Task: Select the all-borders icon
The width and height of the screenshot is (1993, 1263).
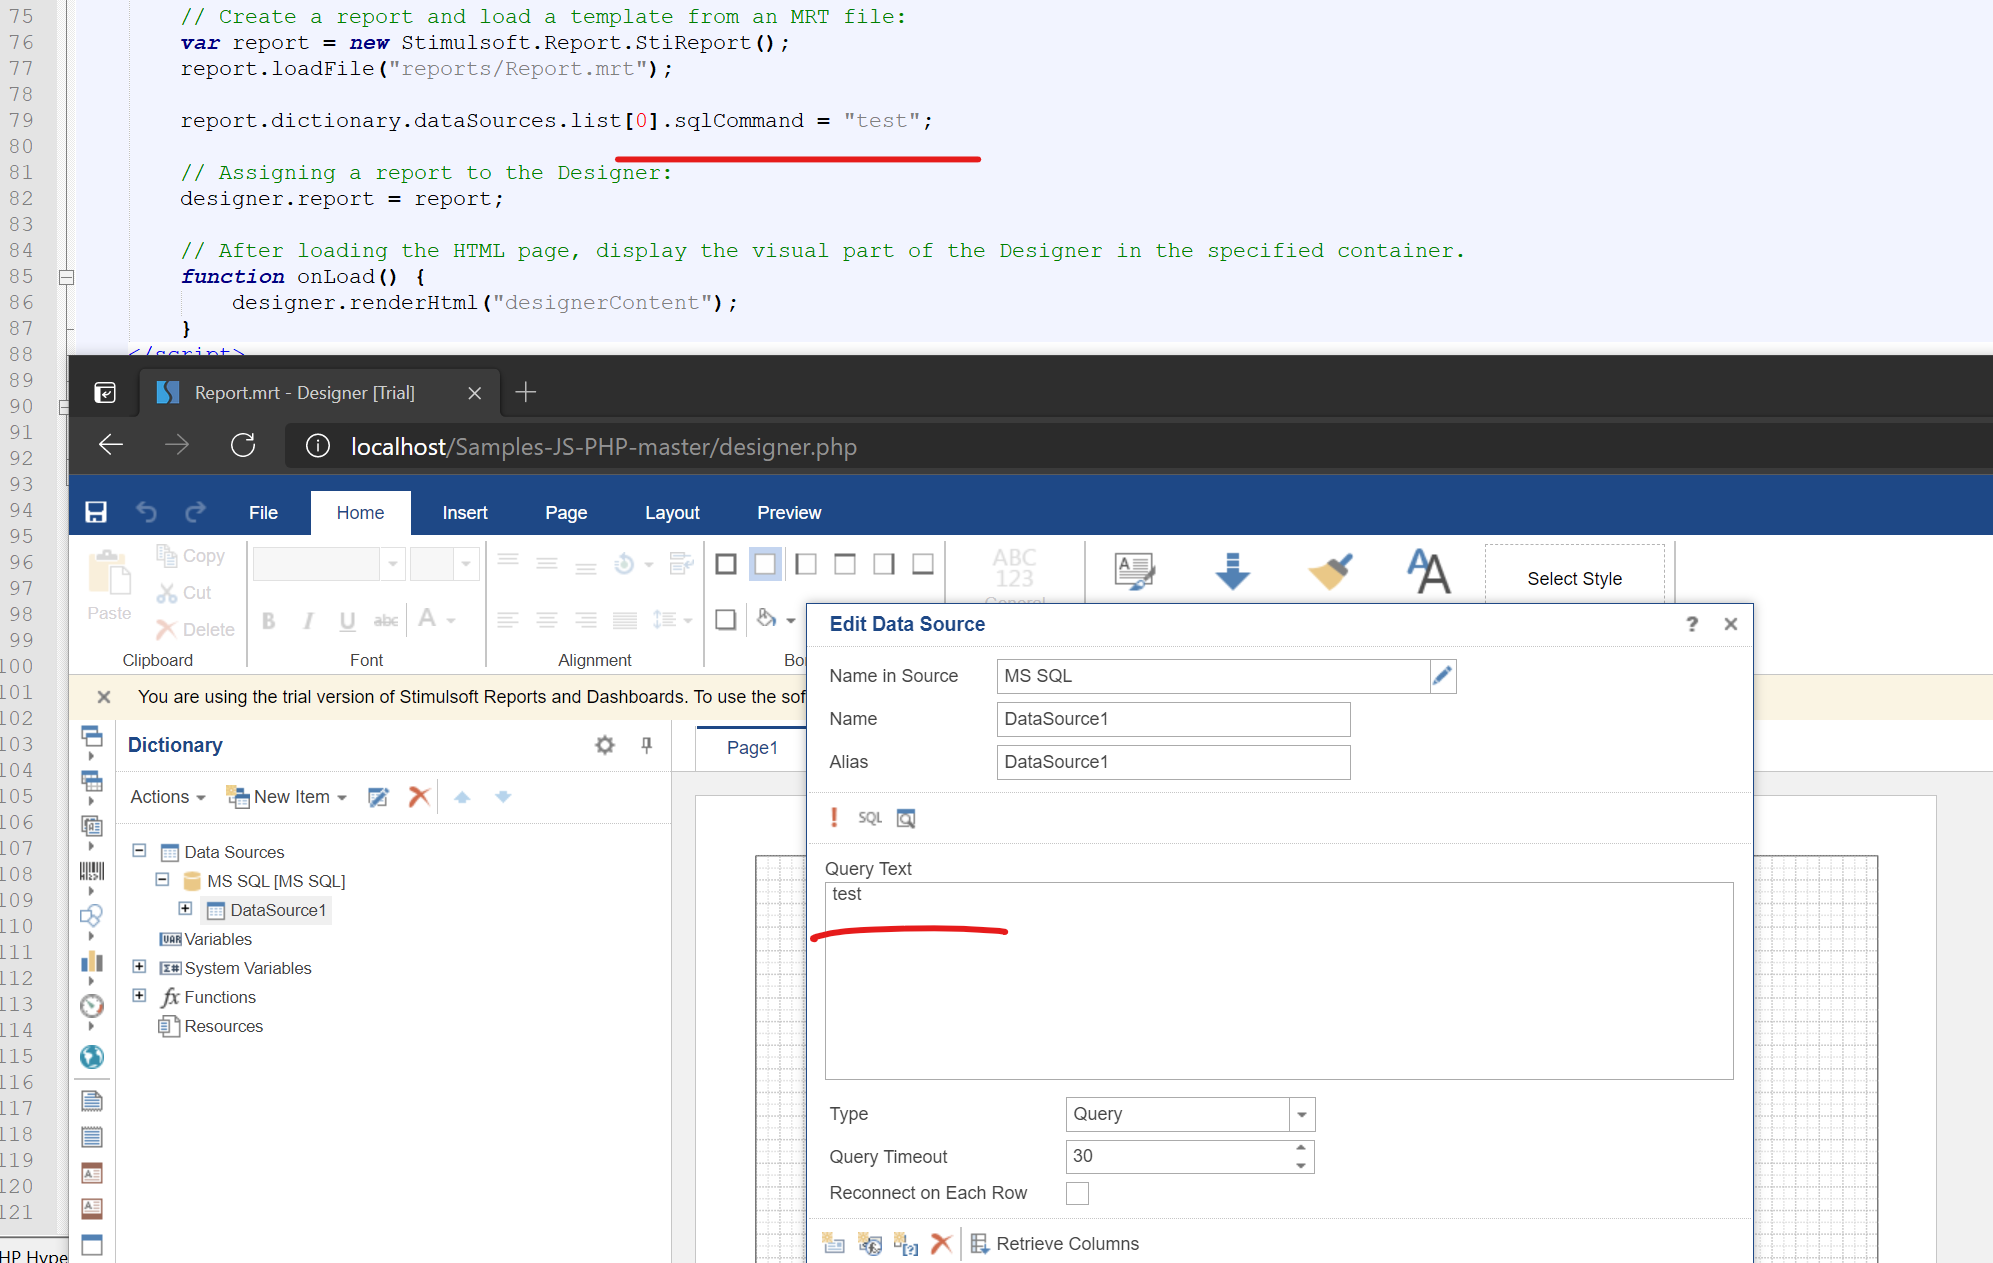Action: coord(726,565)
